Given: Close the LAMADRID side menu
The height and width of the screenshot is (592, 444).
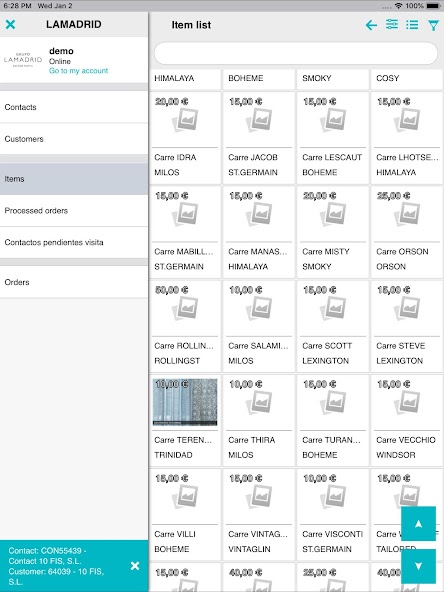Looking at the screenshot, I should click(11, 25).
